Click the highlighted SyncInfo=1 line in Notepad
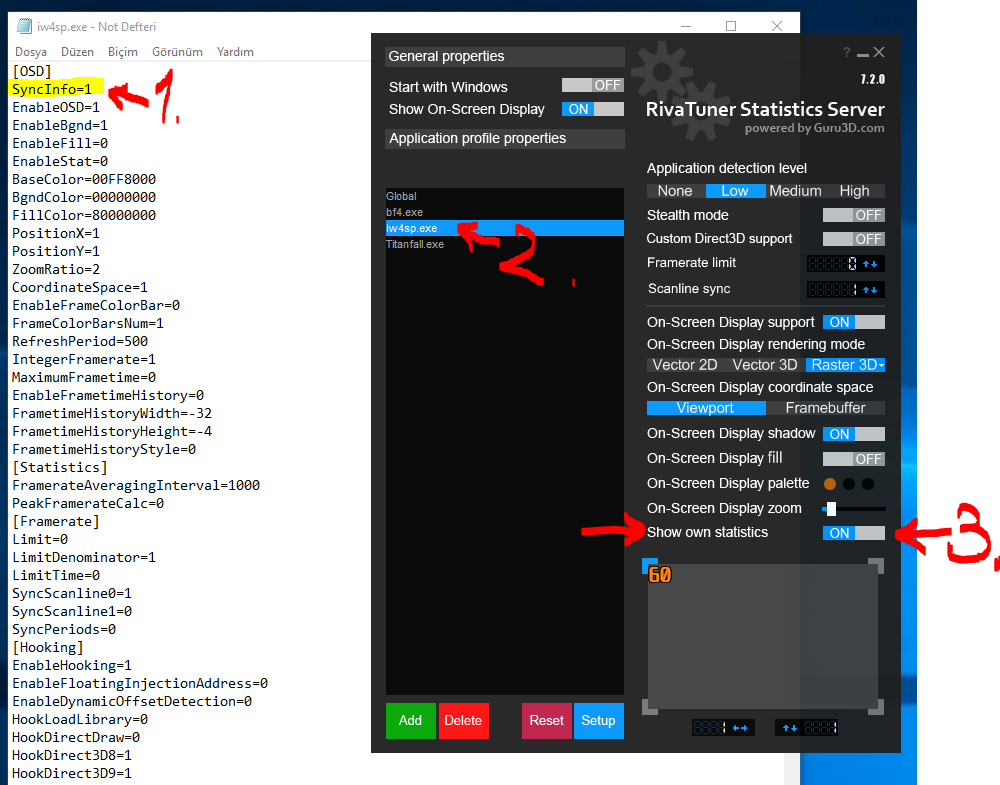1000x785 pixels. pos(52,89)
